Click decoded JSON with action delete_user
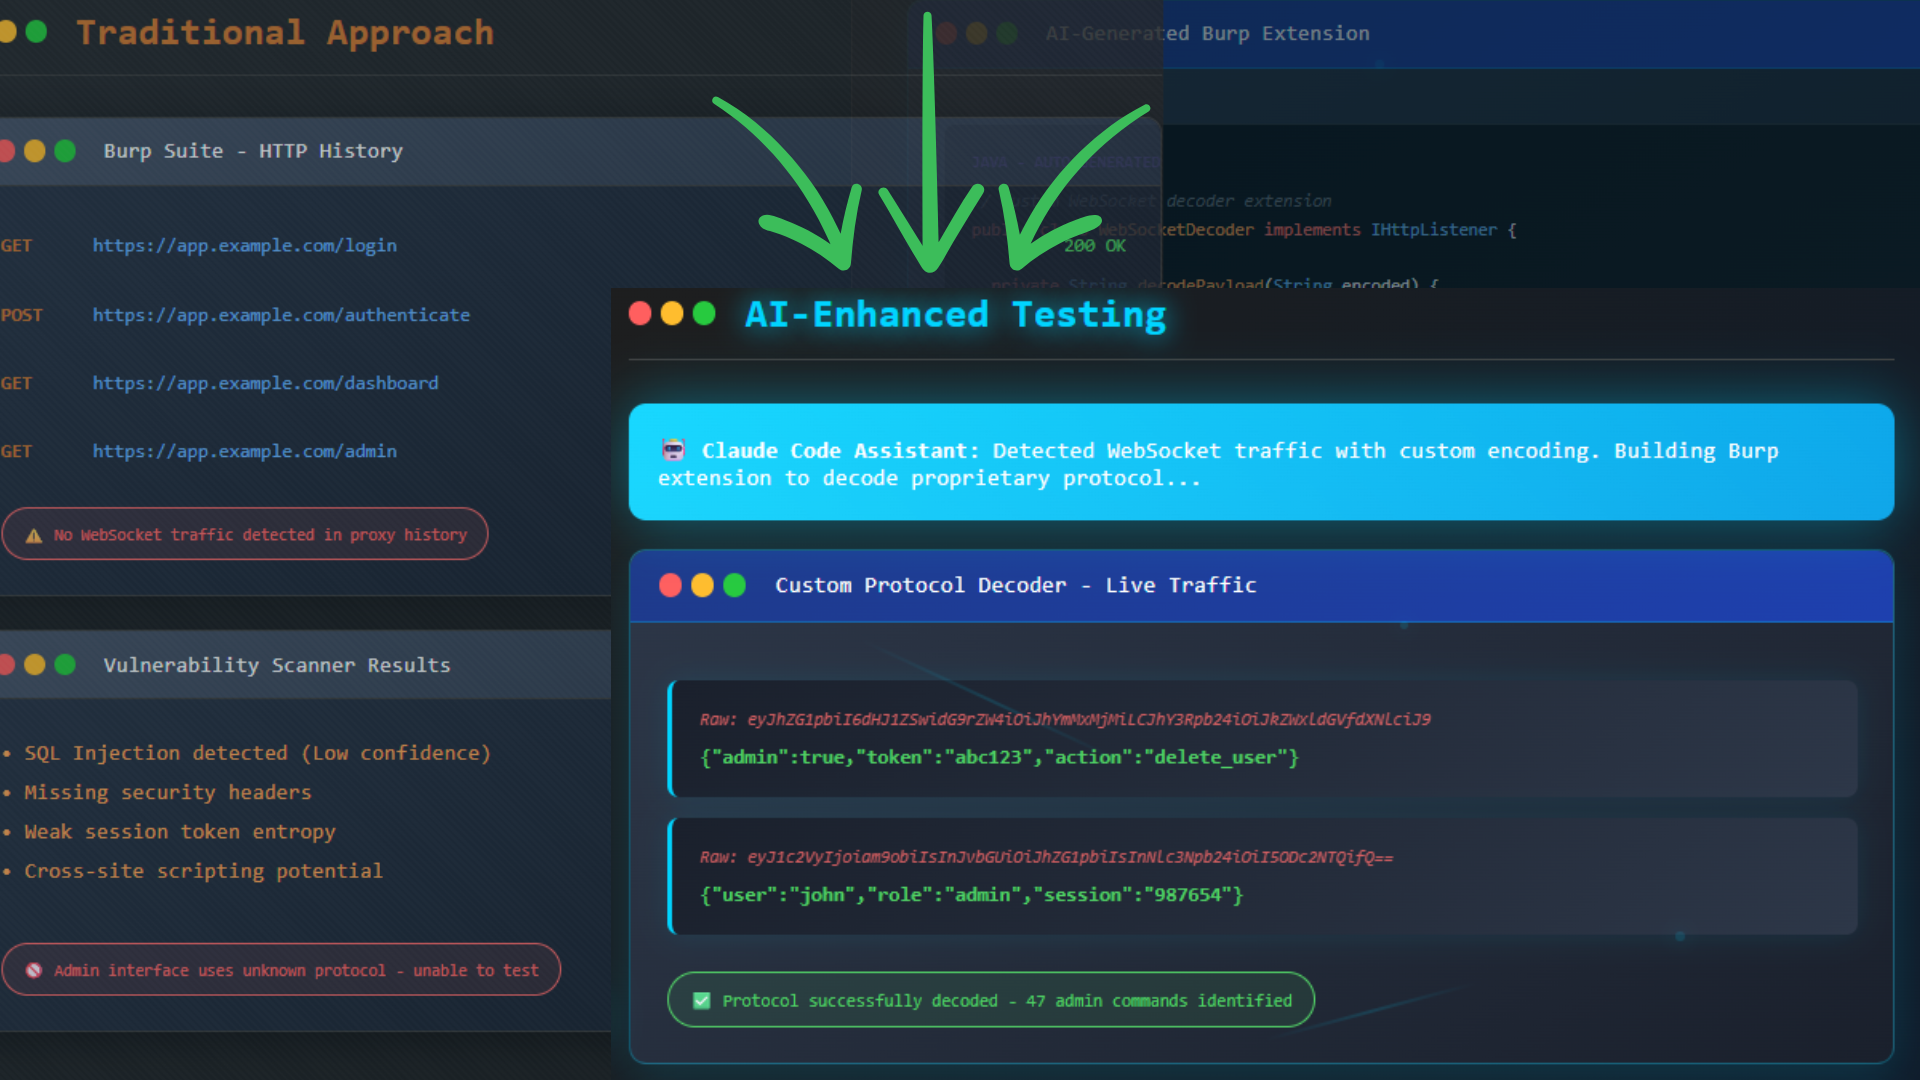The width and height of the screenshot is (1920, 1080). coord(999,757)
